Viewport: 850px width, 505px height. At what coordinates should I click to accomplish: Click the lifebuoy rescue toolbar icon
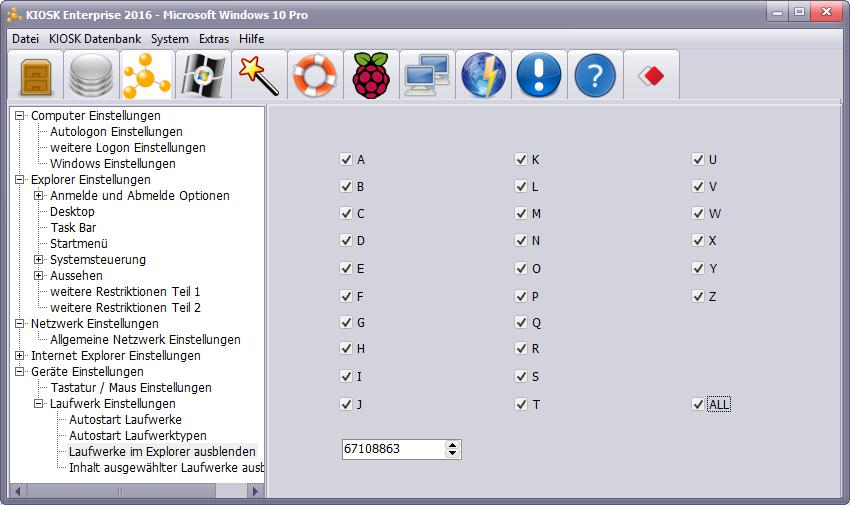point(315,76)
